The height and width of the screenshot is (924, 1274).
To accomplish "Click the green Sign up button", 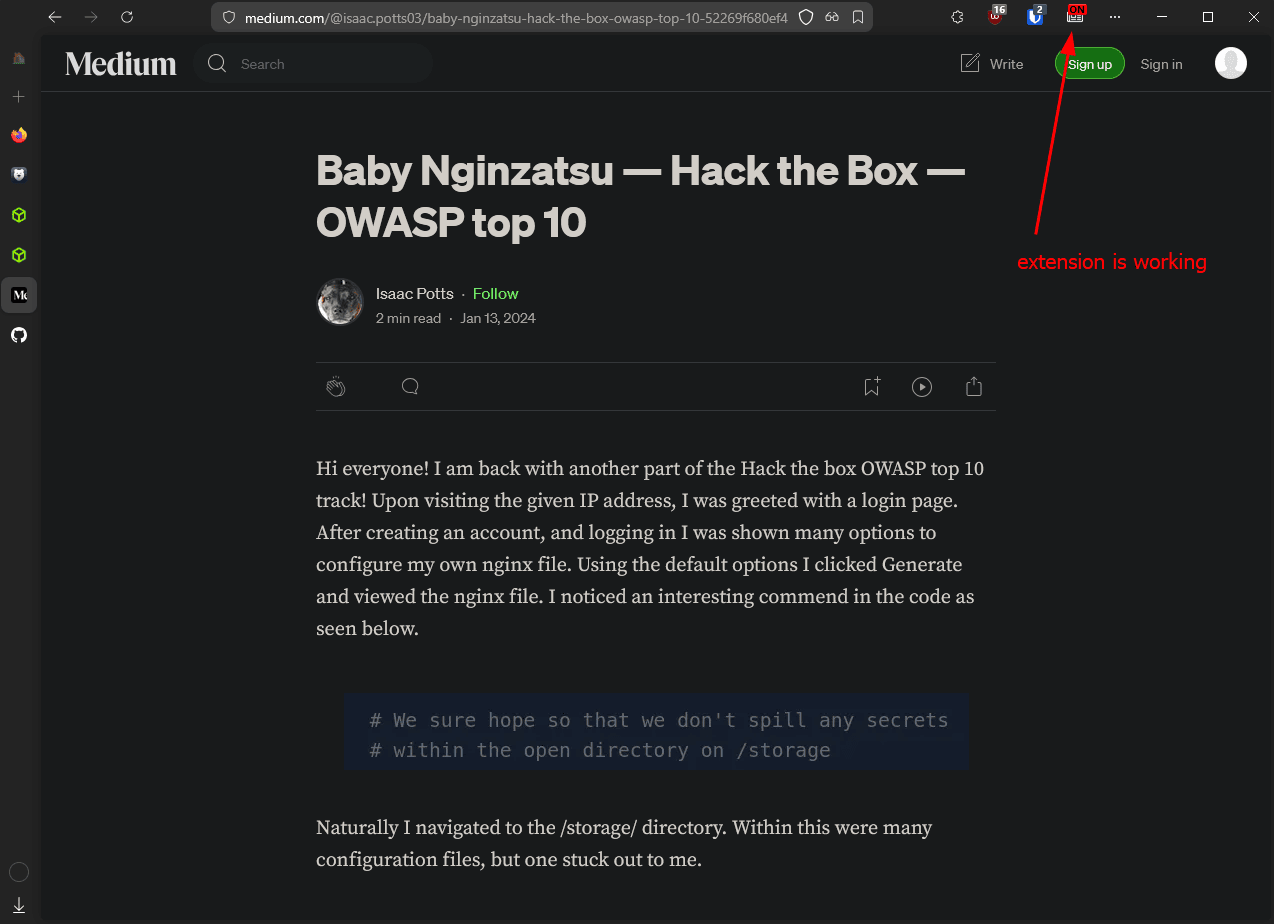I will 1089,64.
